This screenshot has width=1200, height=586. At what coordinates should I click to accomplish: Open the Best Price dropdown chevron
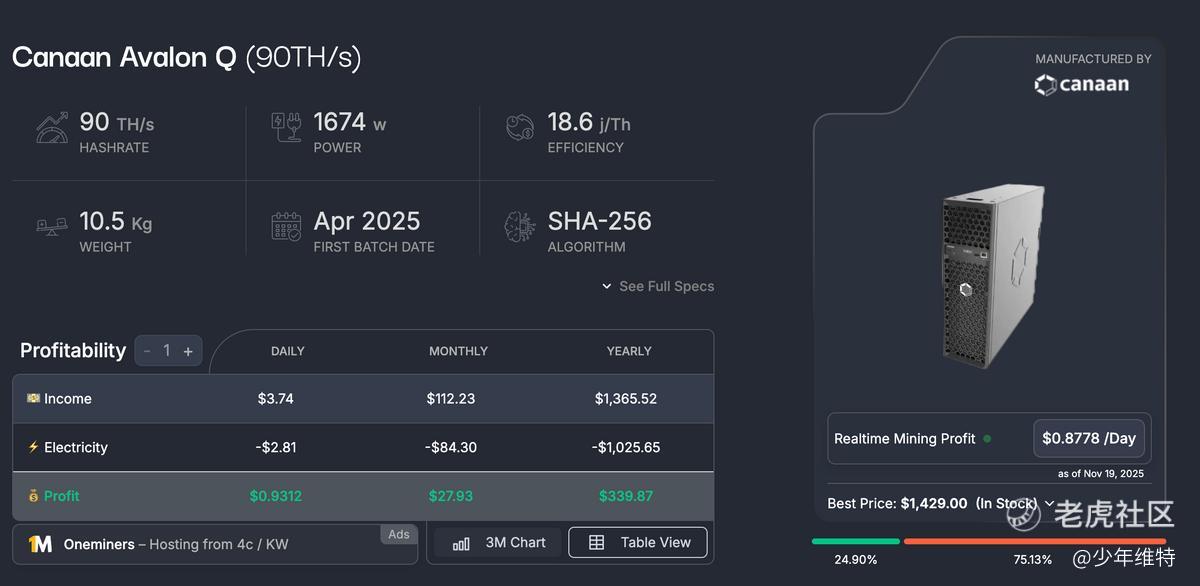[x=1049, y=503]
